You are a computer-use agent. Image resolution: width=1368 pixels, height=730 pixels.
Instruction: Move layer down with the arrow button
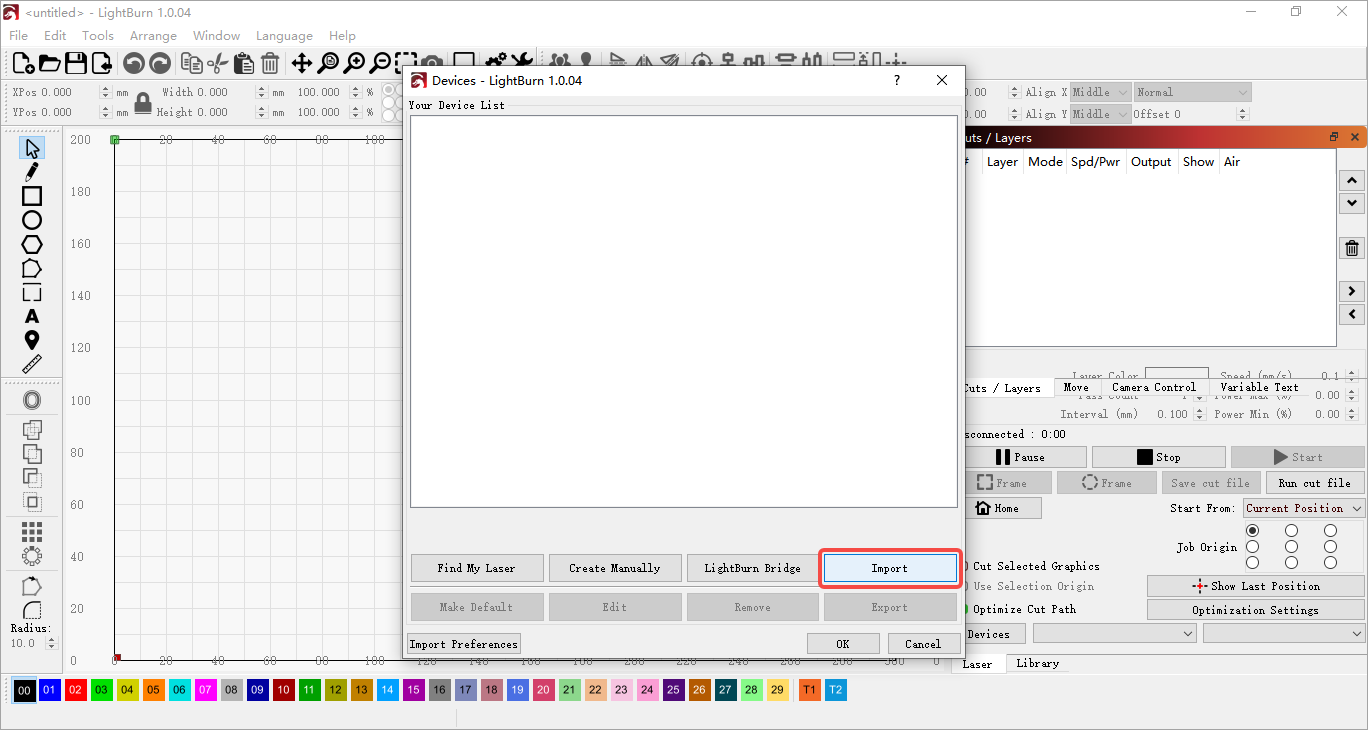[x=1352, y=203]
